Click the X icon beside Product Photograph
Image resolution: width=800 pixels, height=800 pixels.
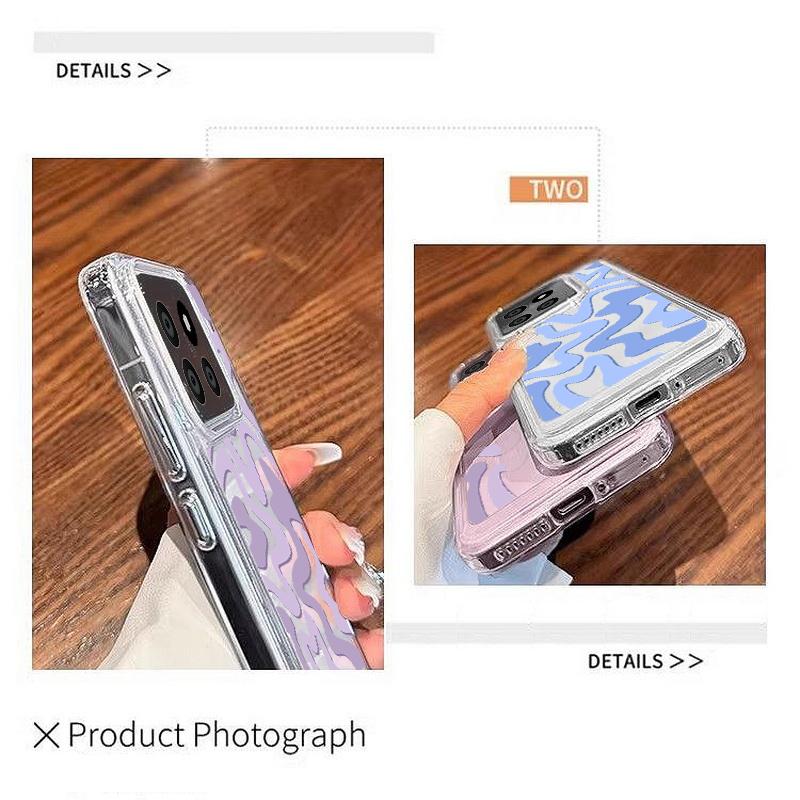pyautogui.click(x=46, y=735)
